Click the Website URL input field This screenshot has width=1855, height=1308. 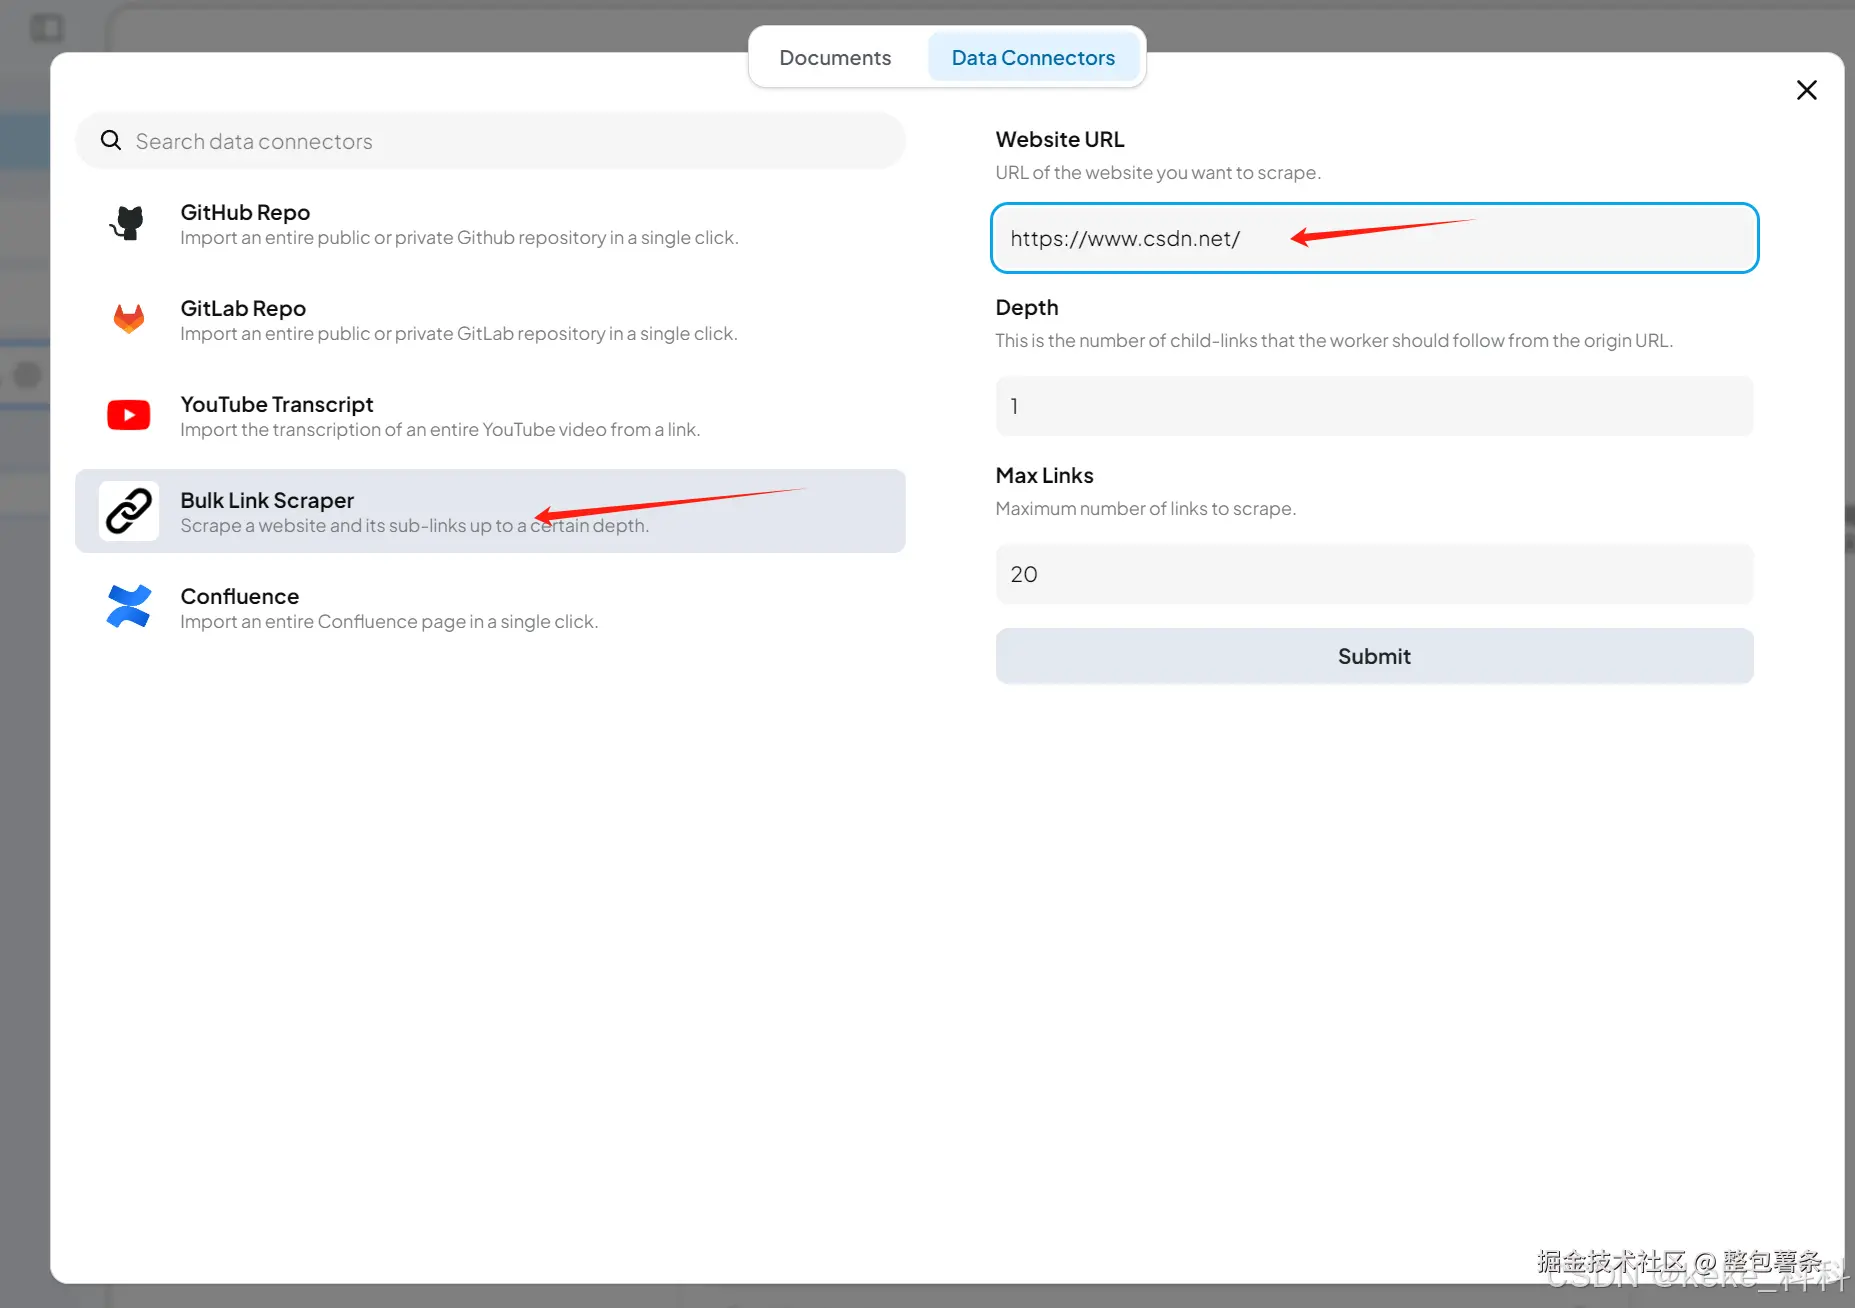coord(1374,238)
